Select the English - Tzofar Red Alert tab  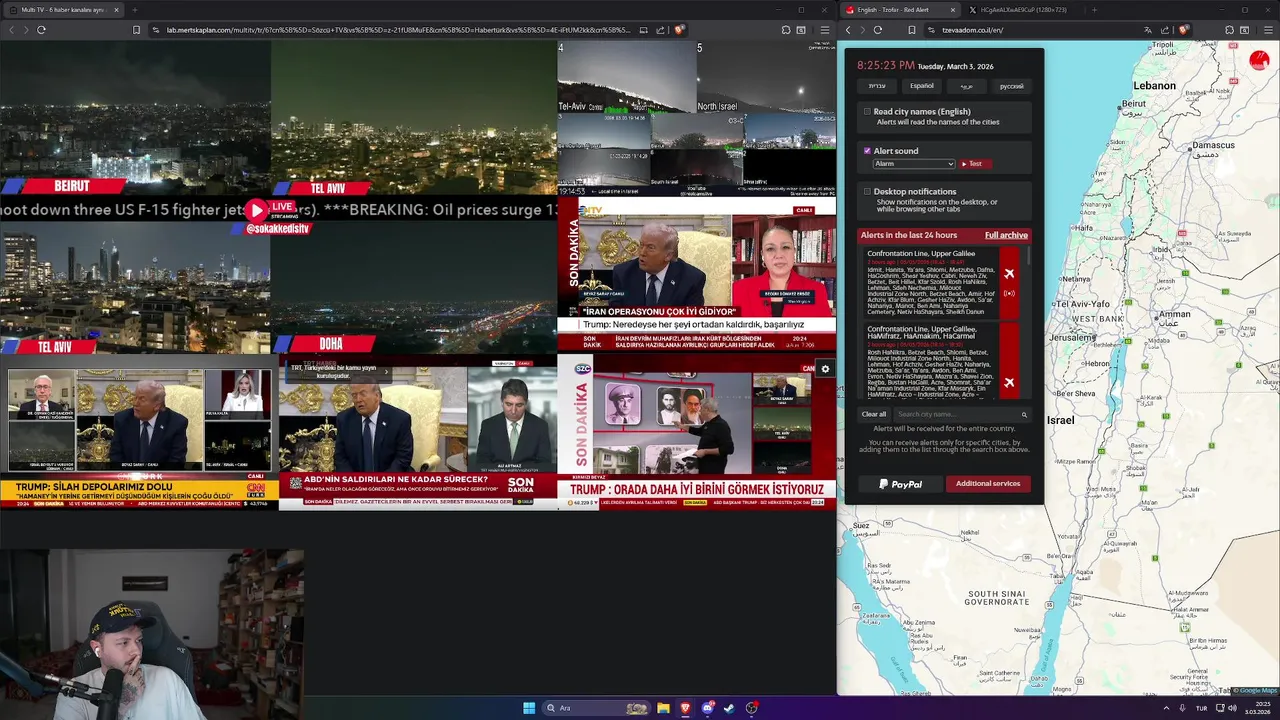[x=900, y=10]
